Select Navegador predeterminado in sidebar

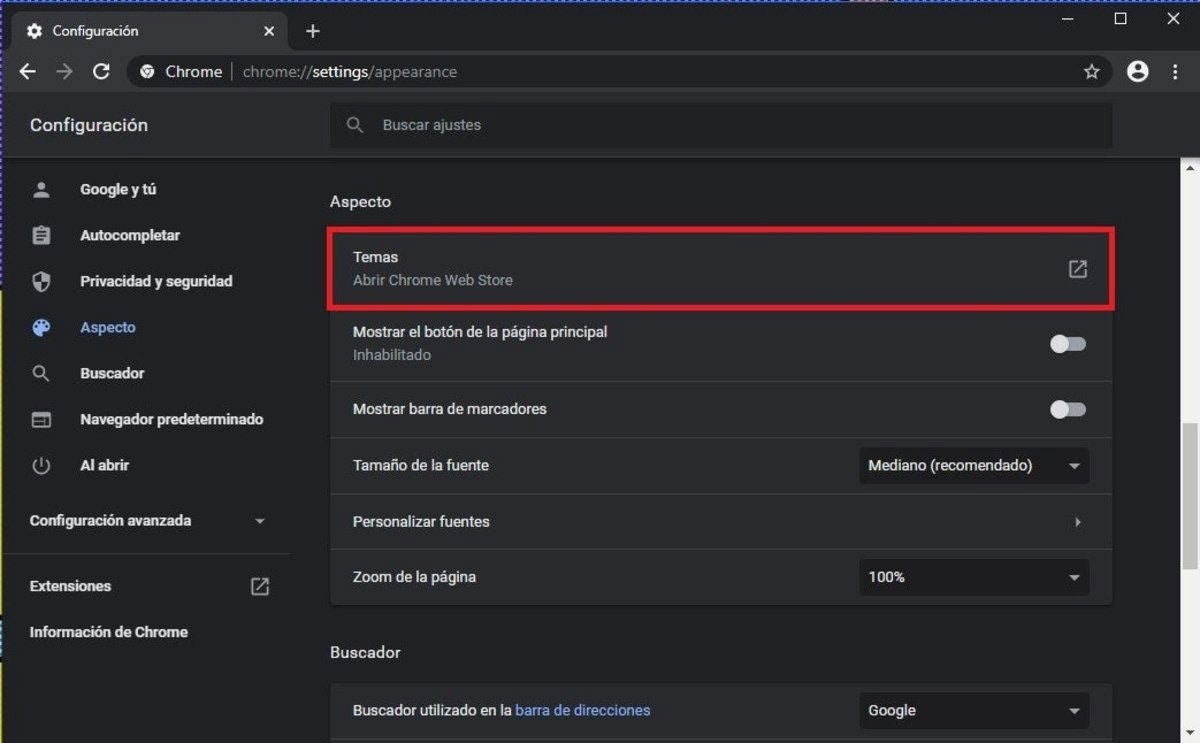coord(171,420)
